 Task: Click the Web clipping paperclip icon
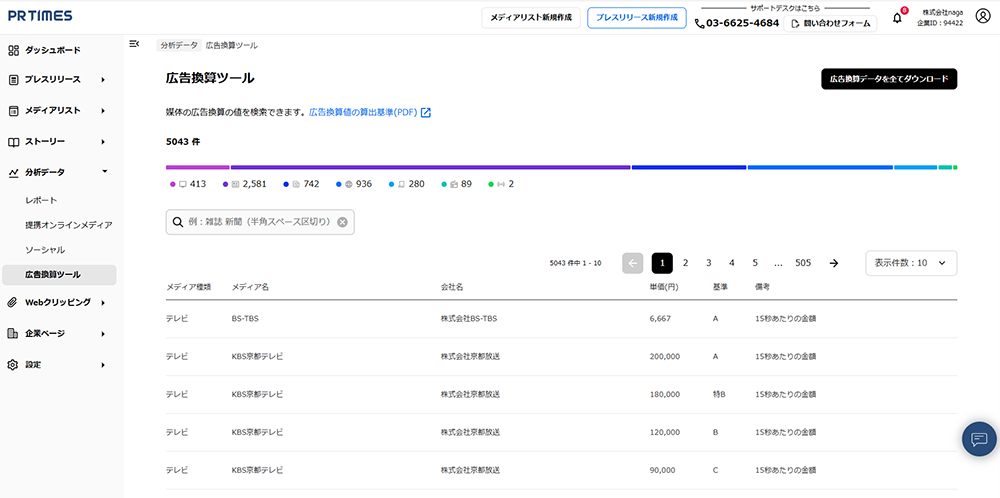tap(13, 302)
